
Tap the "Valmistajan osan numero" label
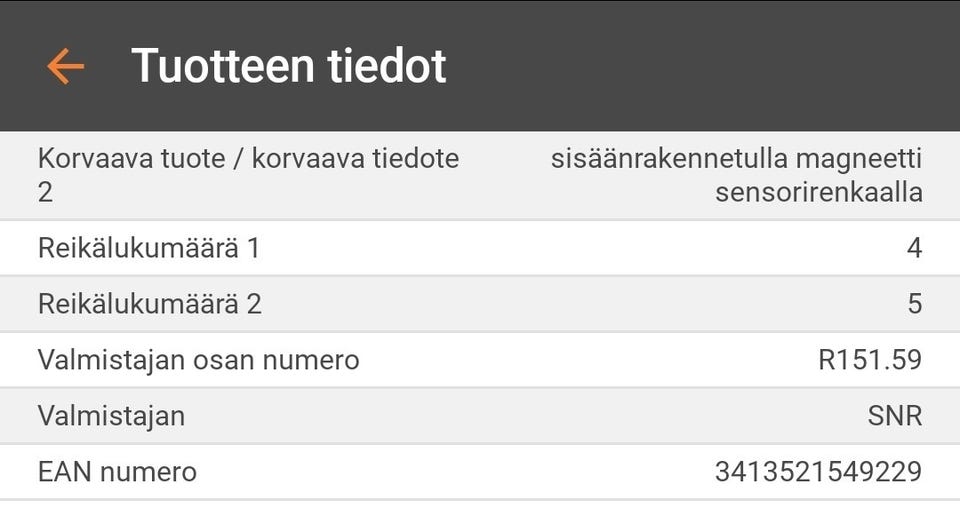(198, 360)
